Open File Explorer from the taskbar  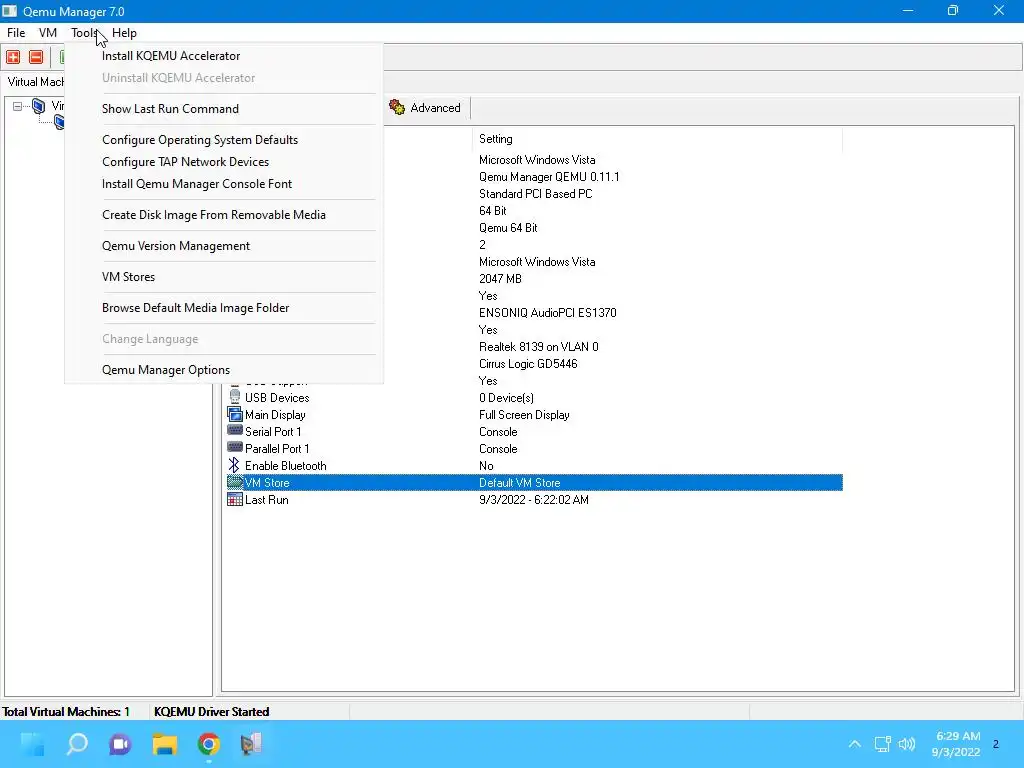click(165, 744)
